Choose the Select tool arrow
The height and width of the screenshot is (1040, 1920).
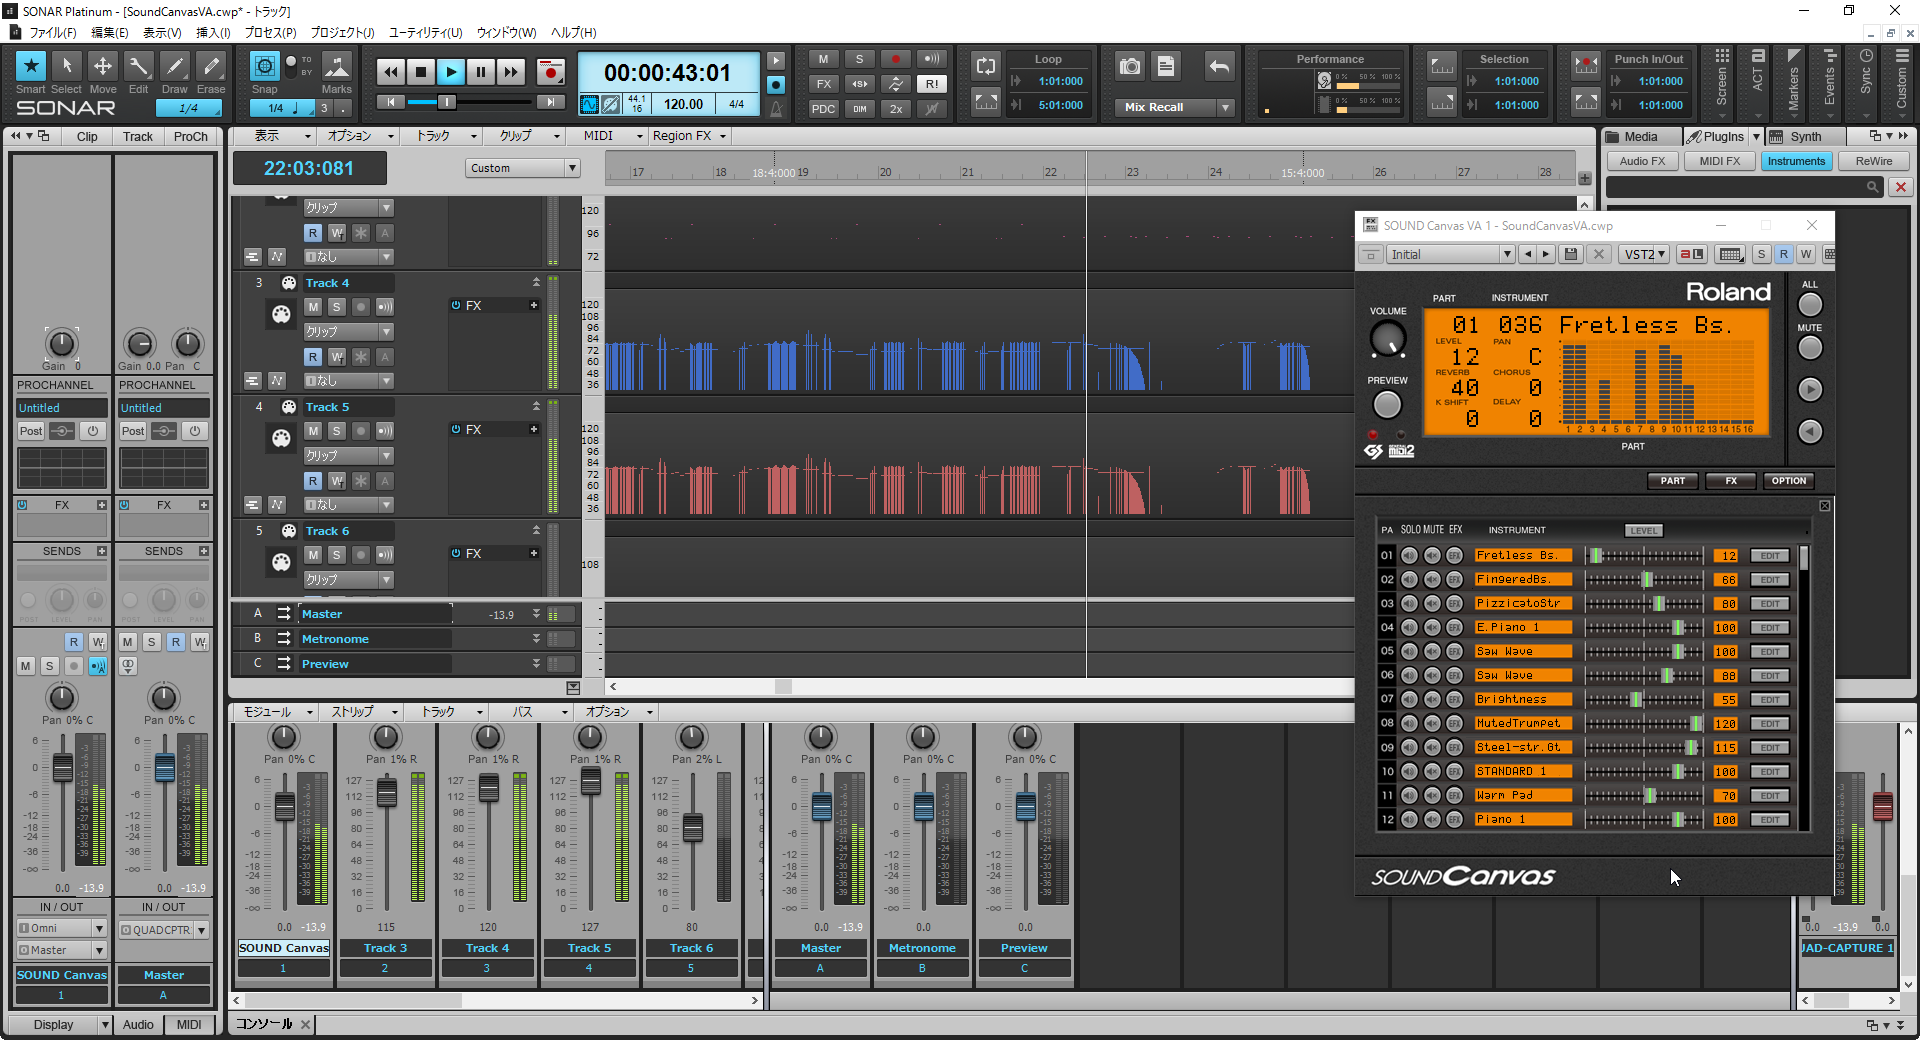[x=67, y=67]
